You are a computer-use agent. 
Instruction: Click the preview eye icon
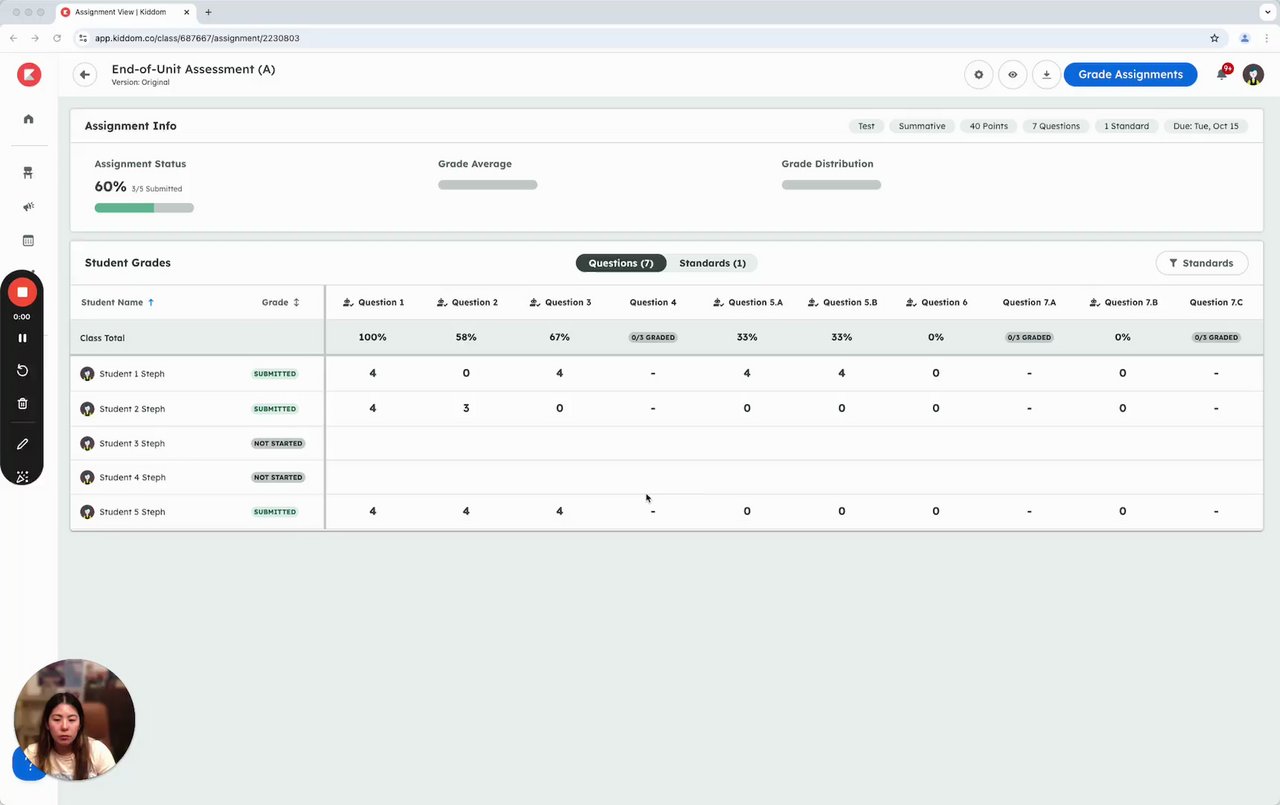(1013, 74)
